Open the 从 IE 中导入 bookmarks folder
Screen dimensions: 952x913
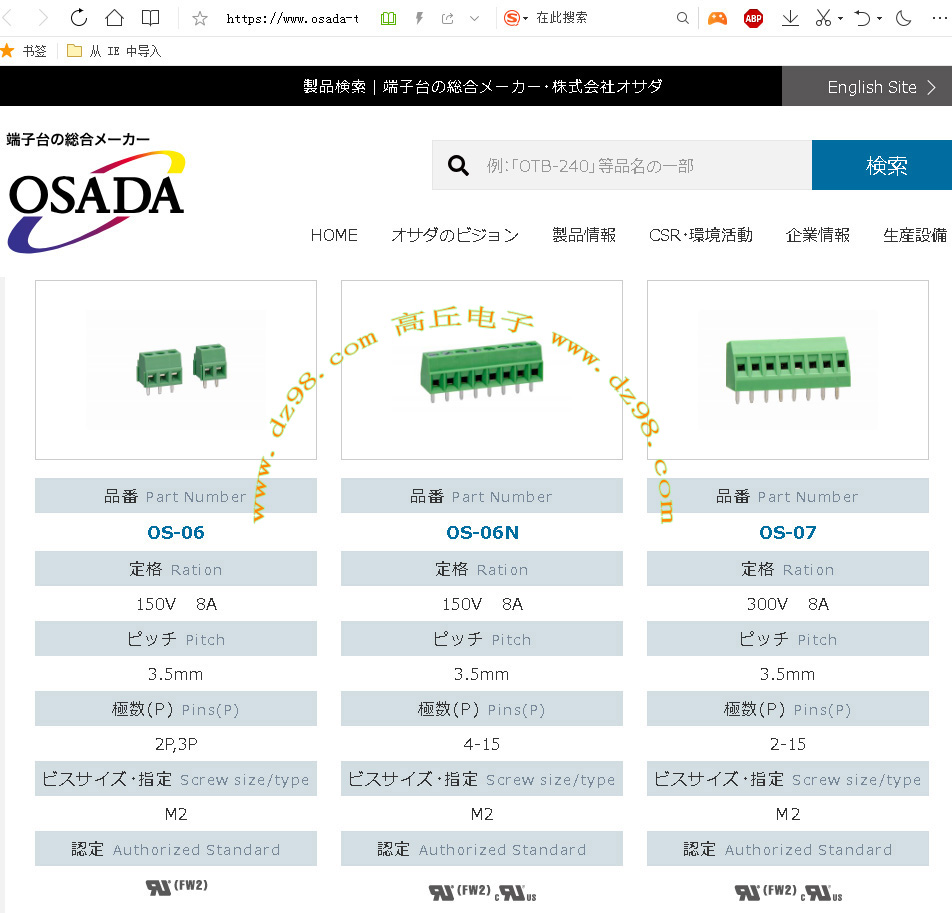pyautogui.click(x=114, y=51)
